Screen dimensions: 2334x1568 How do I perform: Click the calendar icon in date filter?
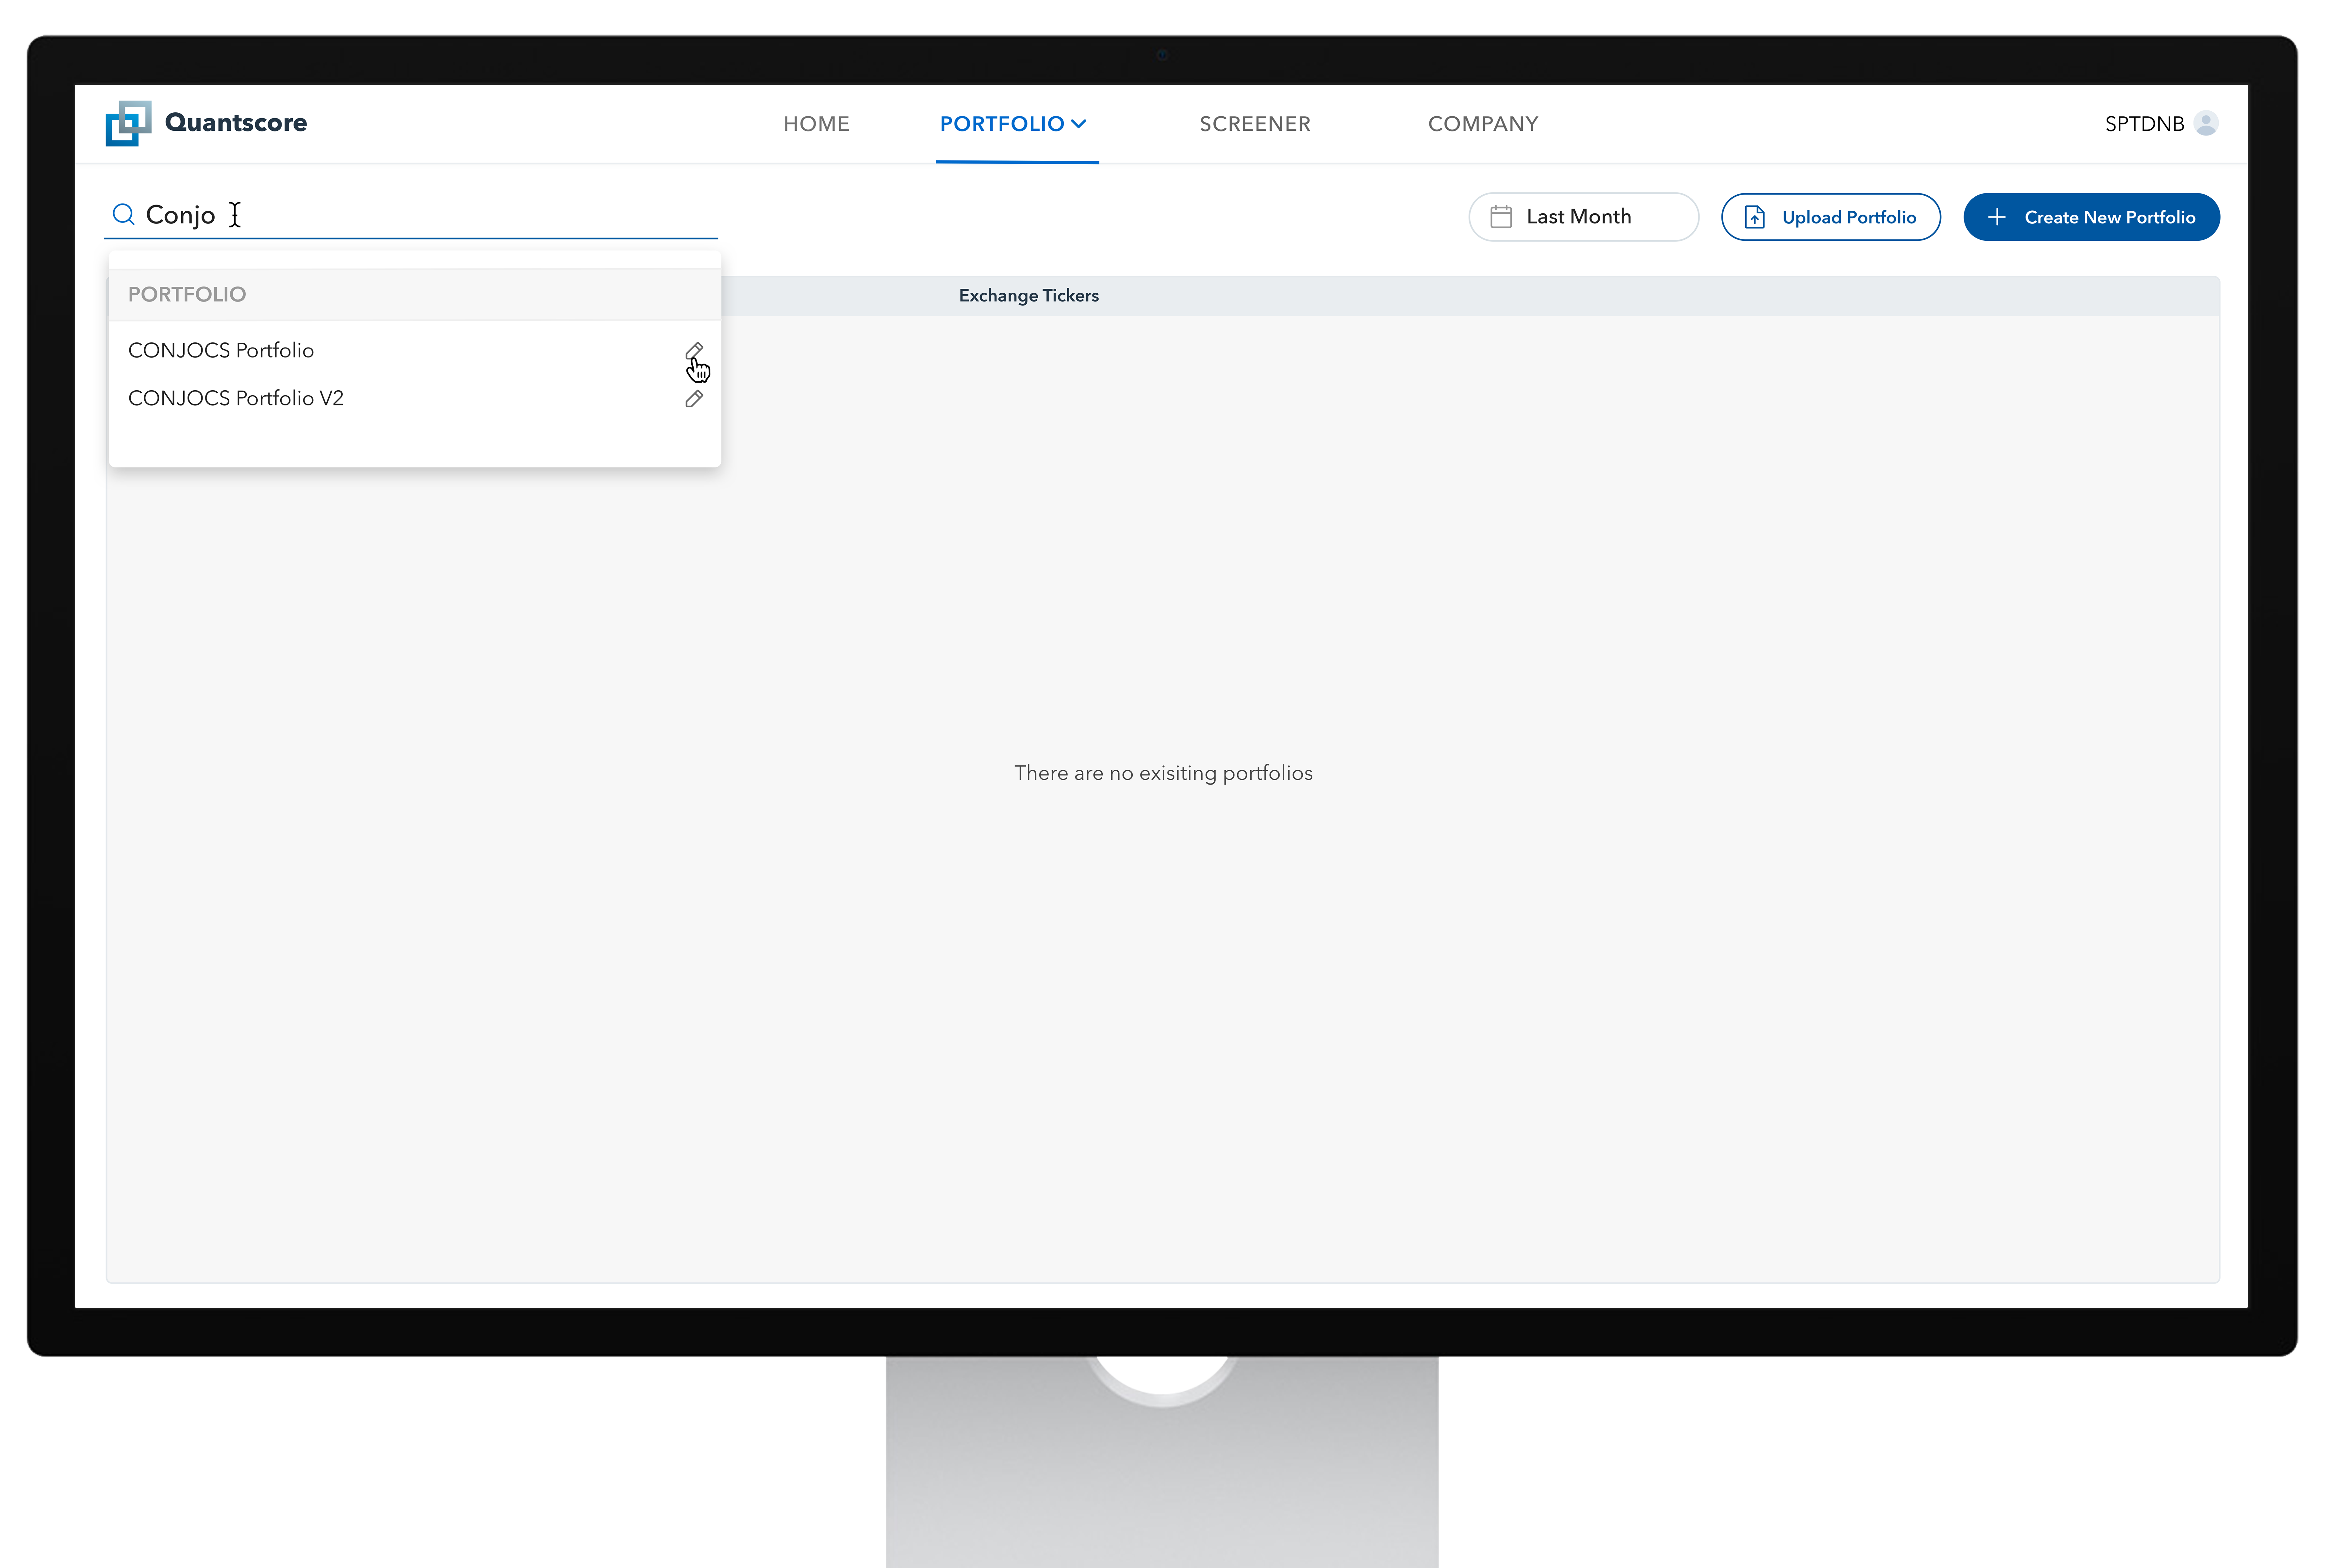[x=1501, y=217]
